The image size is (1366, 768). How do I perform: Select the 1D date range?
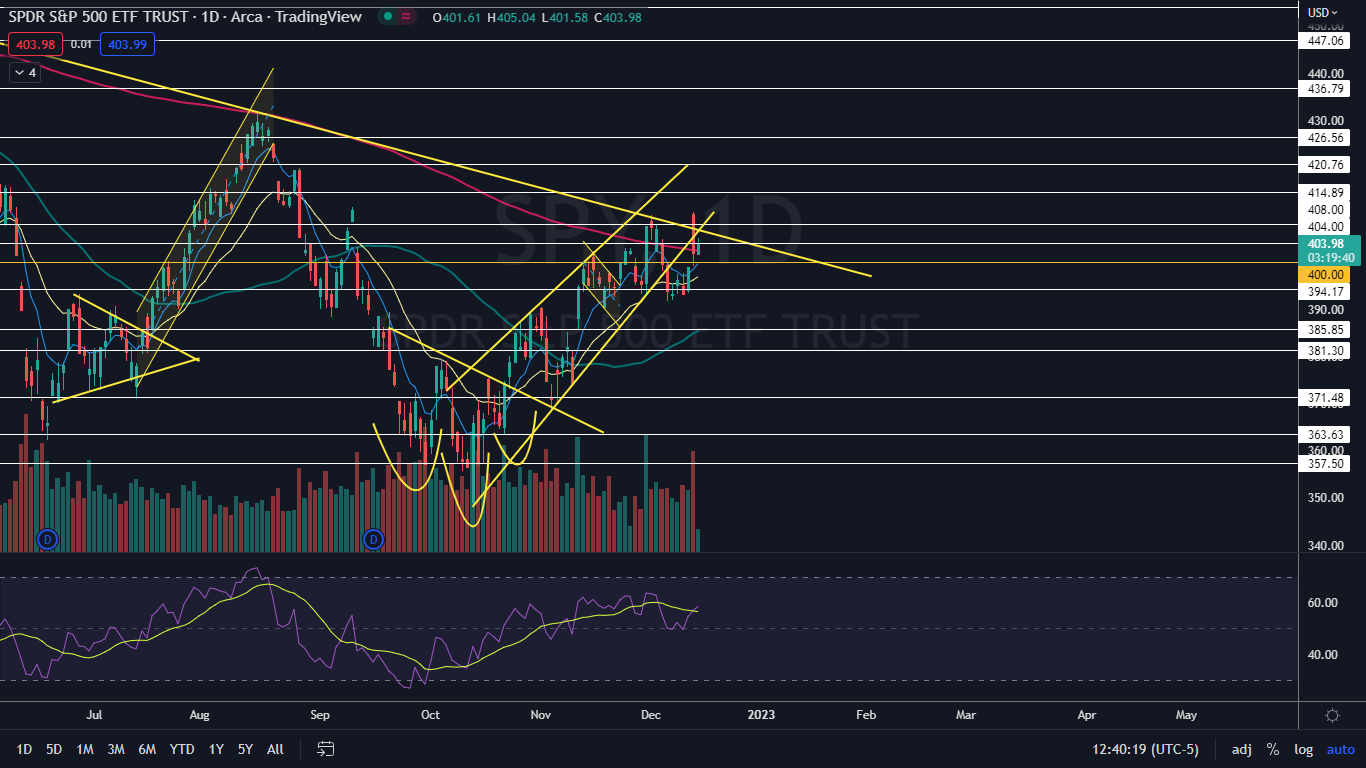pos(24,749)
